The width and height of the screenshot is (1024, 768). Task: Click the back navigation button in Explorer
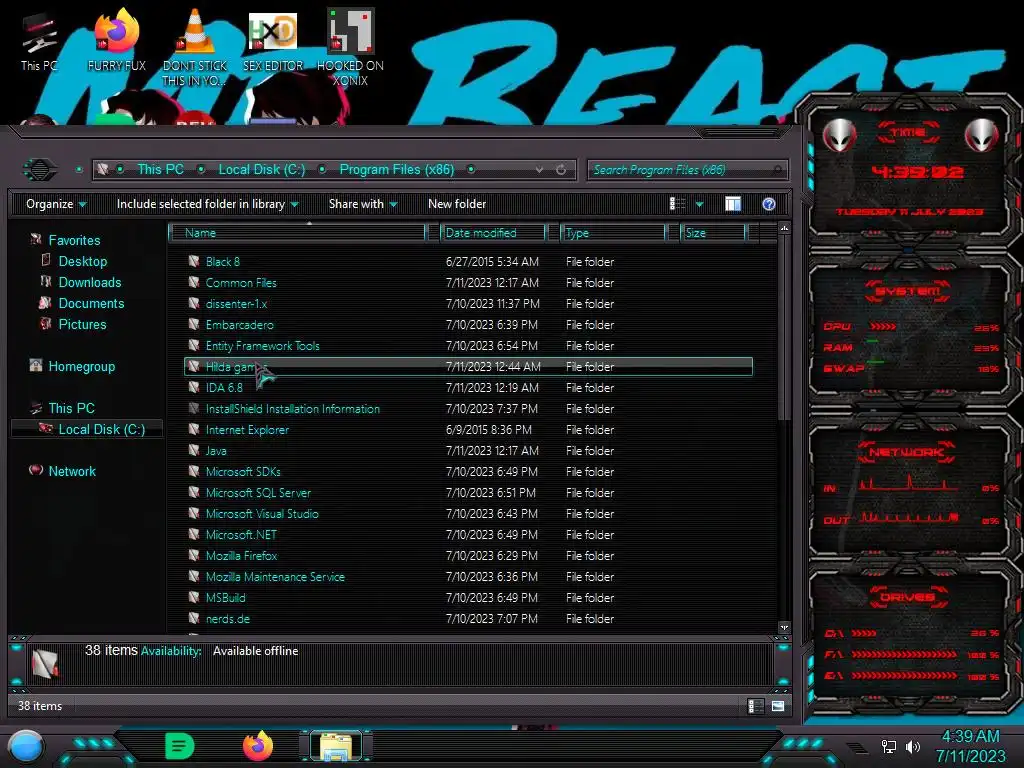click(x=40, y=170)
